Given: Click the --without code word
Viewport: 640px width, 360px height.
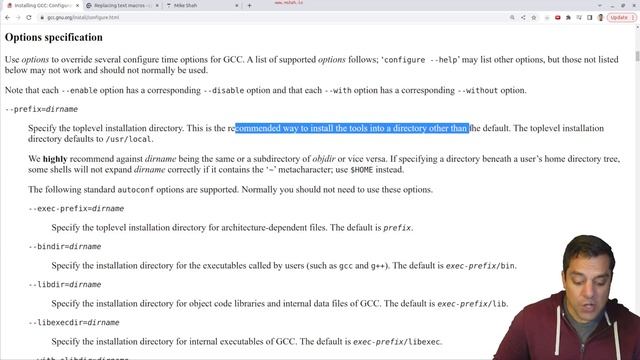Looking at the screenshot, I should point(478,91).
